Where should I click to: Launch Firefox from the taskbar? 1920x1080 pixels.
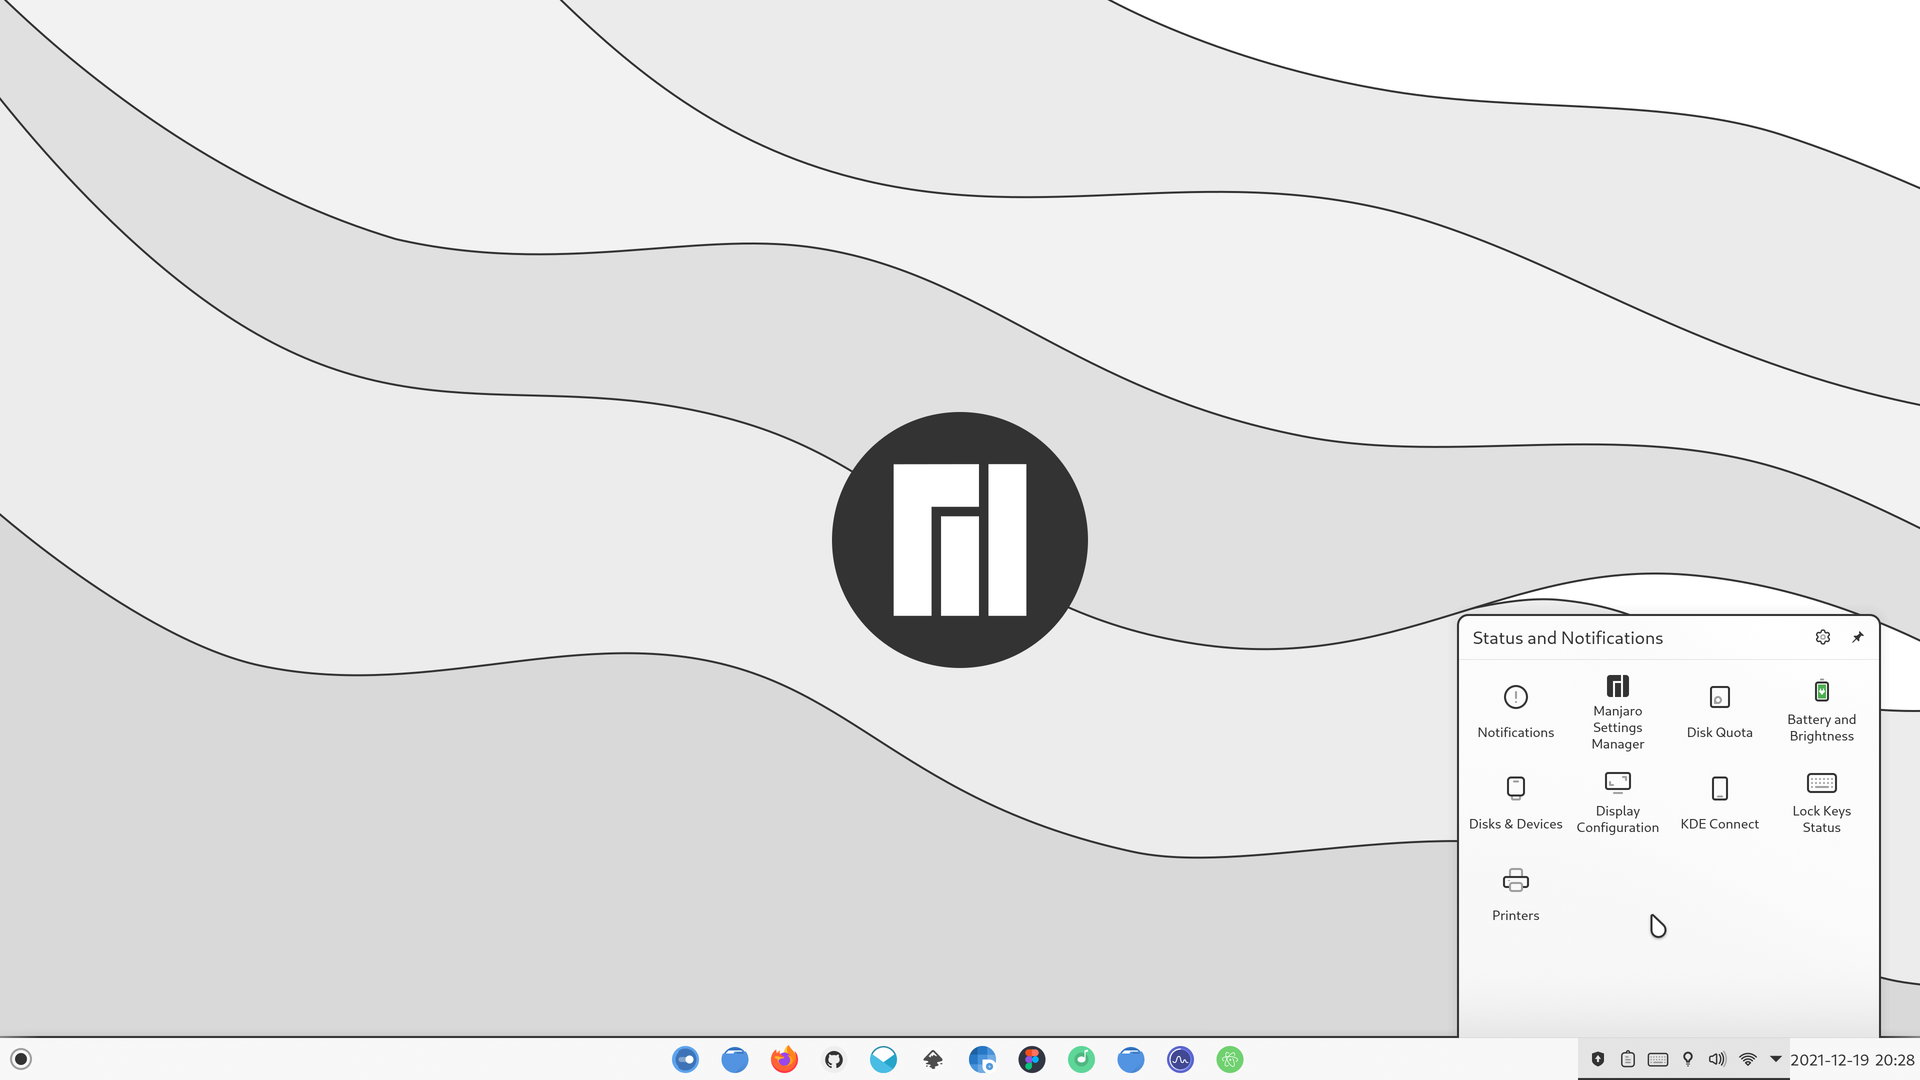click(x=784, y=1059)
